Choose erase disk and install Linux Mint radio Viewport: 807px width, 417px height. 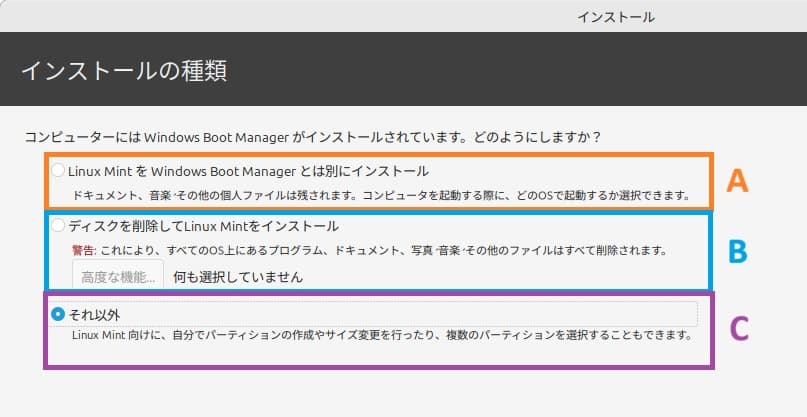58,225
